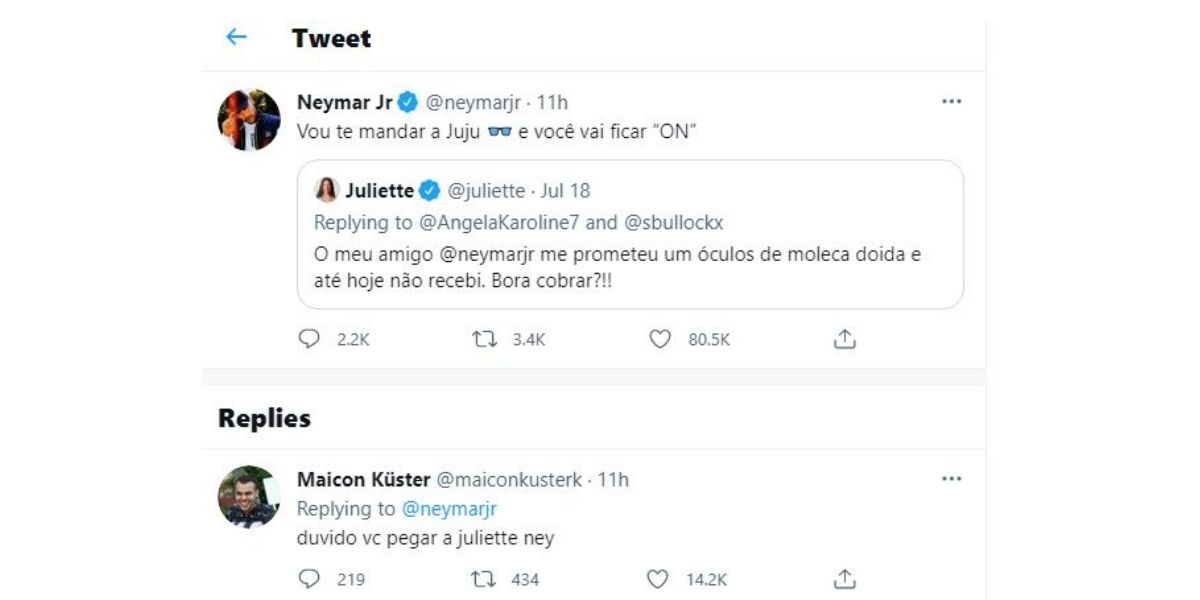This screenshot has width=1200, height=600.
Task: Like Neymar Jr's tweet
Action: [x=660, y=340]
